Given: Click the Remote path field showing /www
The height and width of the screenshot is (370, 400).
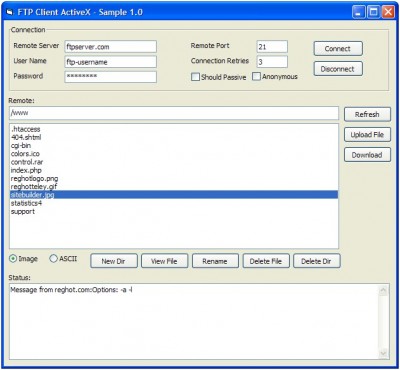Looking at the screenshot, I should (174, 113).
